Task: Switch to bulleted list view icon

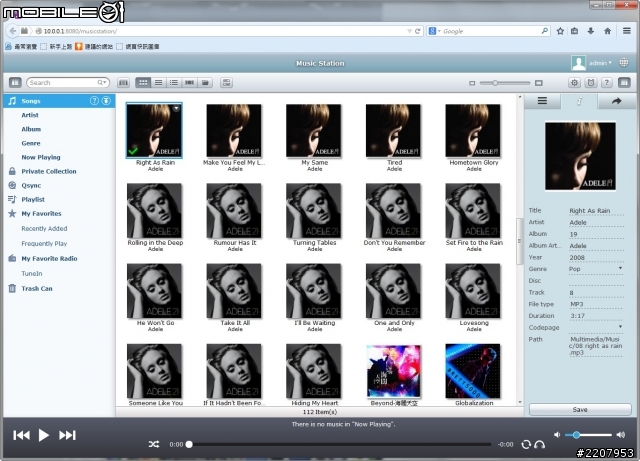Action: (x=174, y=82)
